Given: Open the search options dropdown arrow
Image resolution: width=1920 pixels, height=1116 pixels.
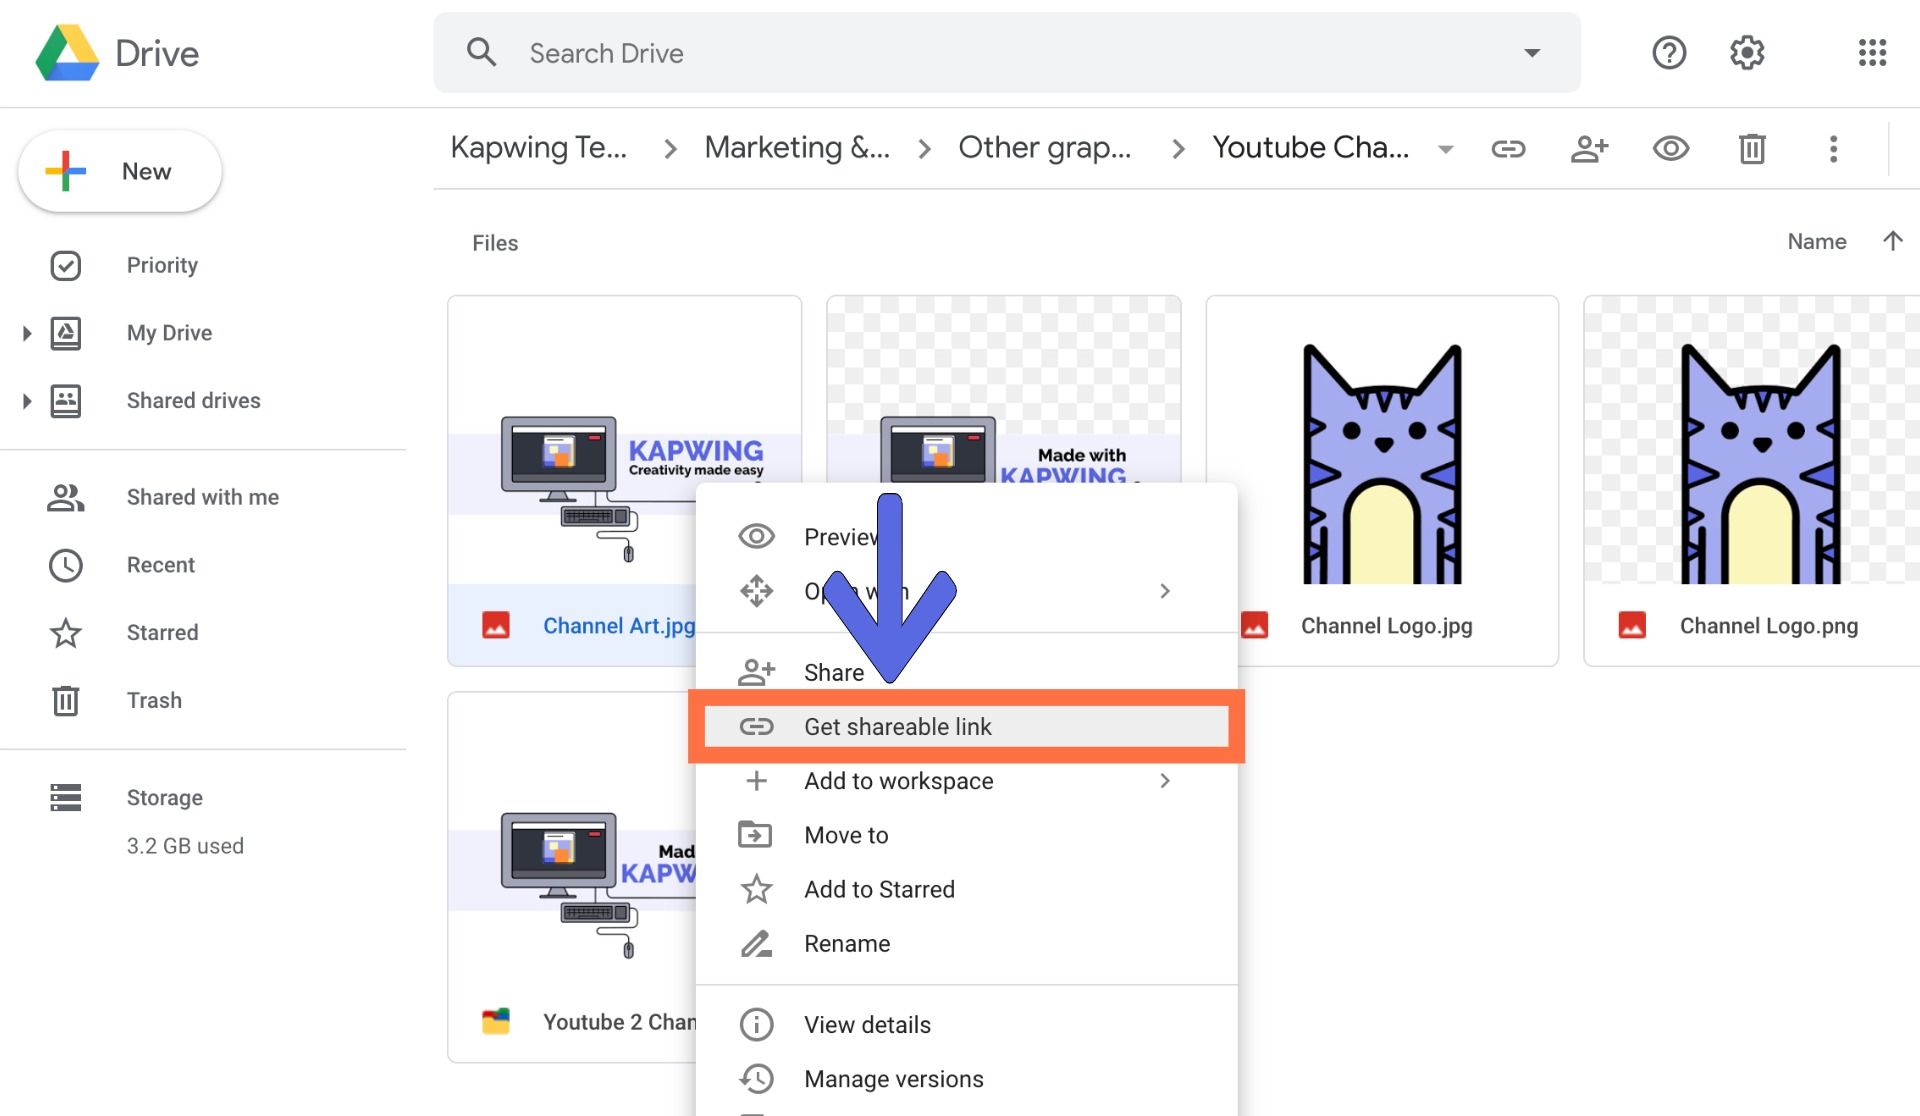Looking at the screenshot, I should click(1531, 53).
